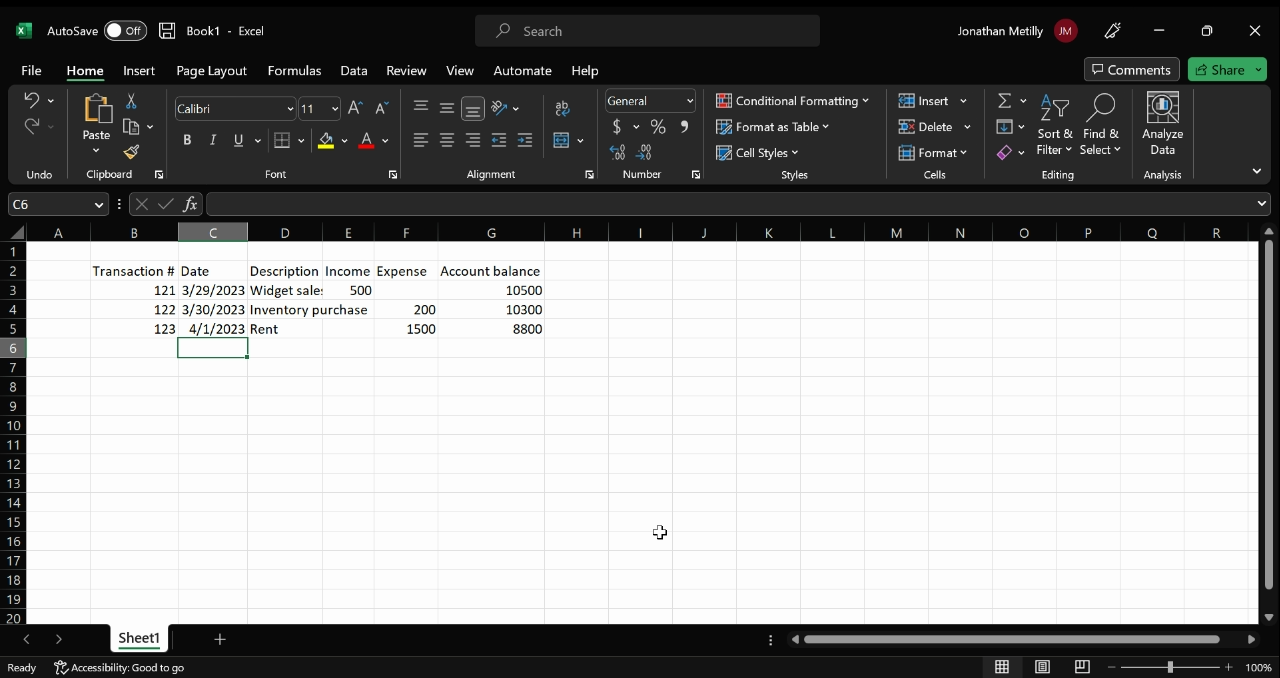
Task: Open the General number format dropdown
Action: tap(650, 100)
